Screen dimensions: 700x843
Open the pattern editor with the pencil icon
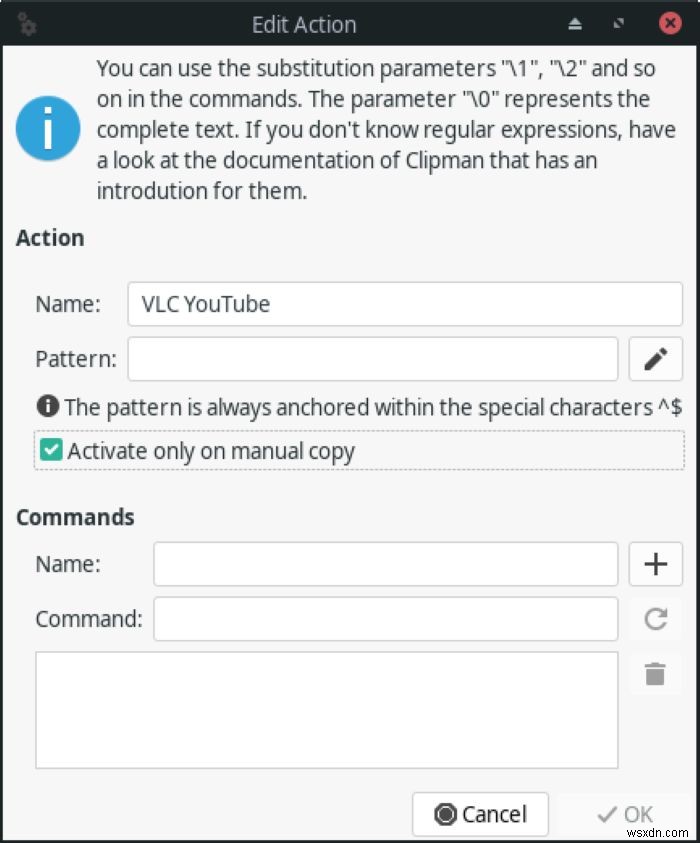click(656, 359)
